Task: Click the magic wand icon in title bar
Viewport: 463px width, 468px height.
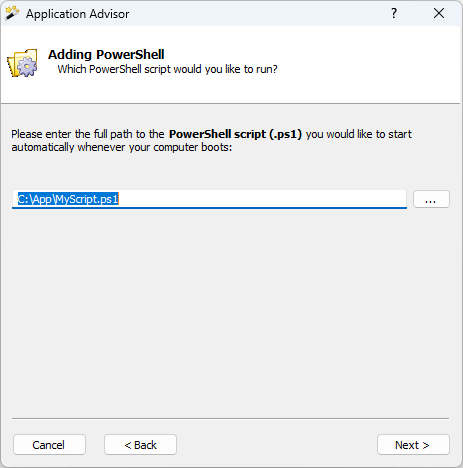Action: point(12,13)
